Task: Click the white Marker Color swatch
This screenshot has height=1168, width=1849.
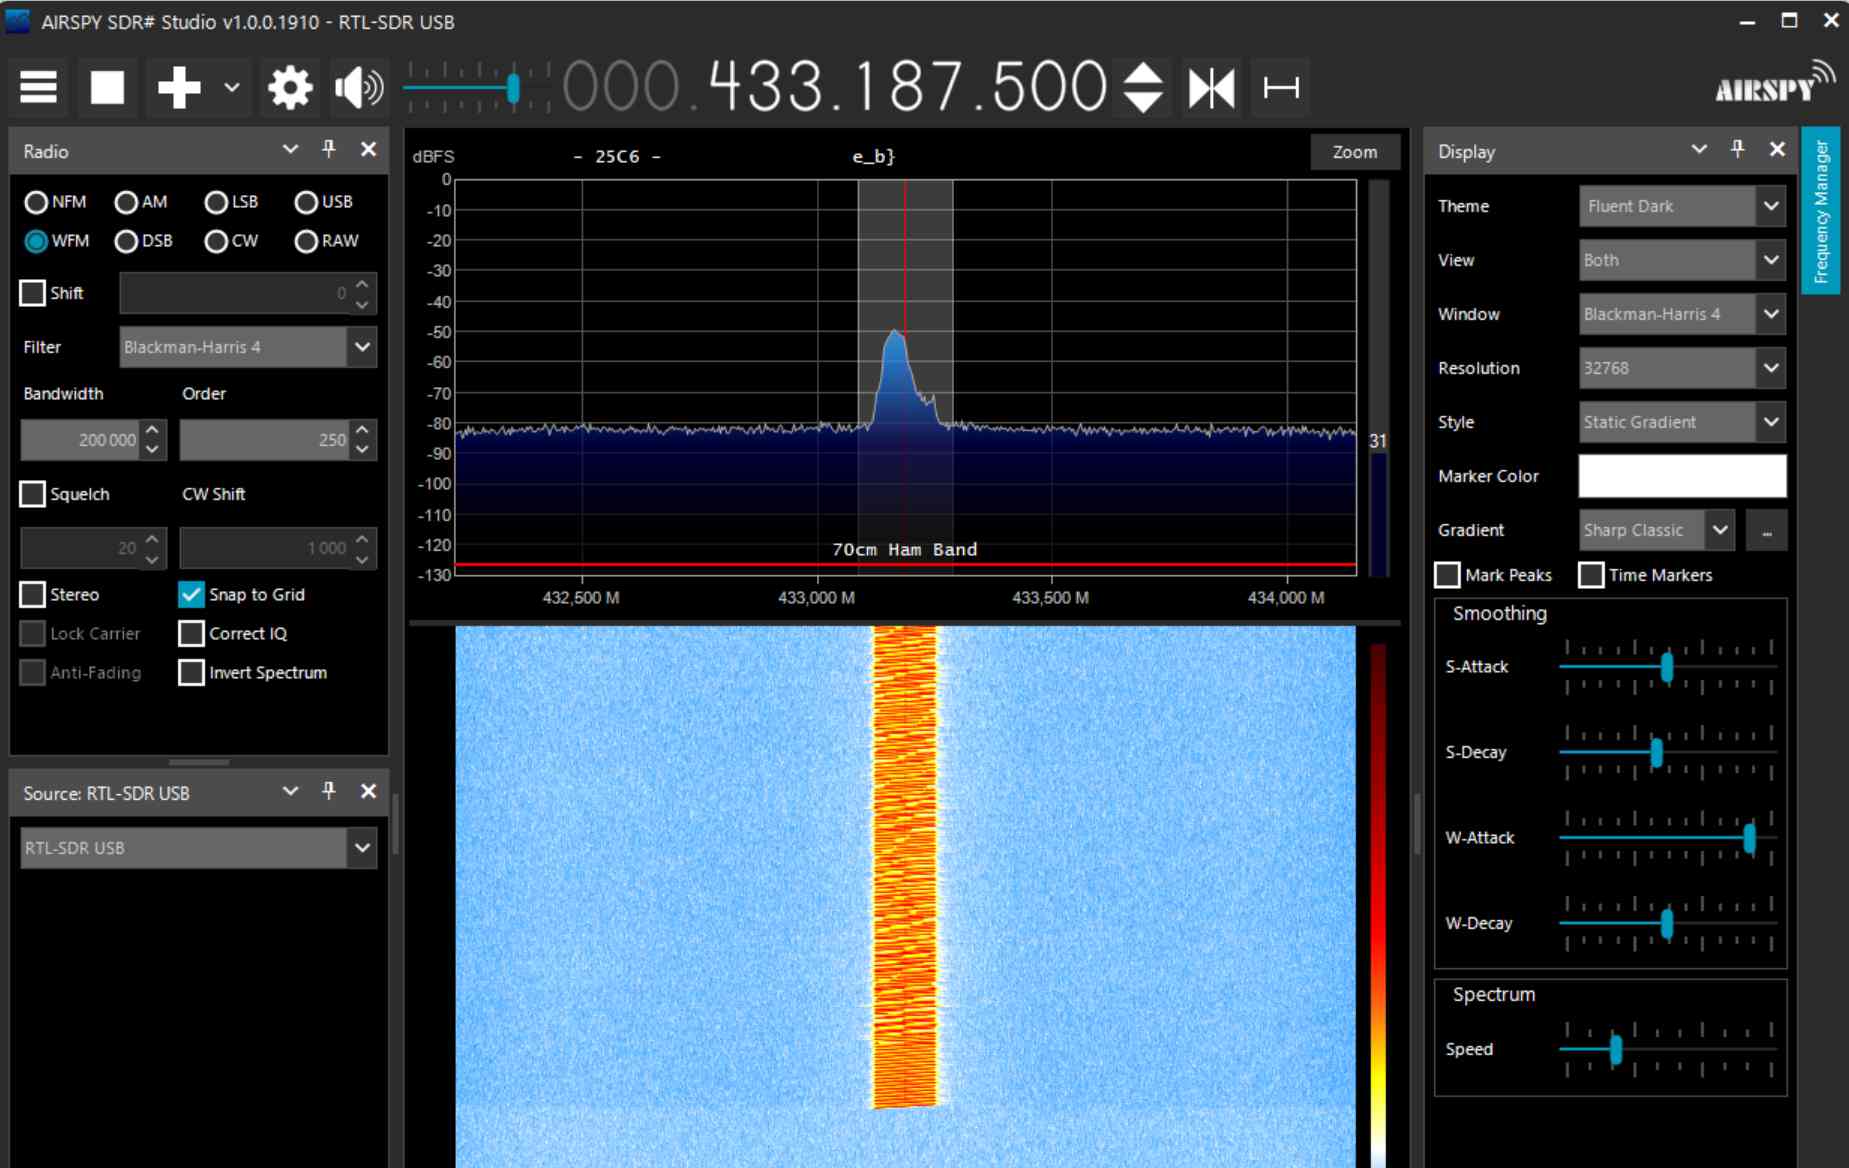Action: tap(1682, 476)
